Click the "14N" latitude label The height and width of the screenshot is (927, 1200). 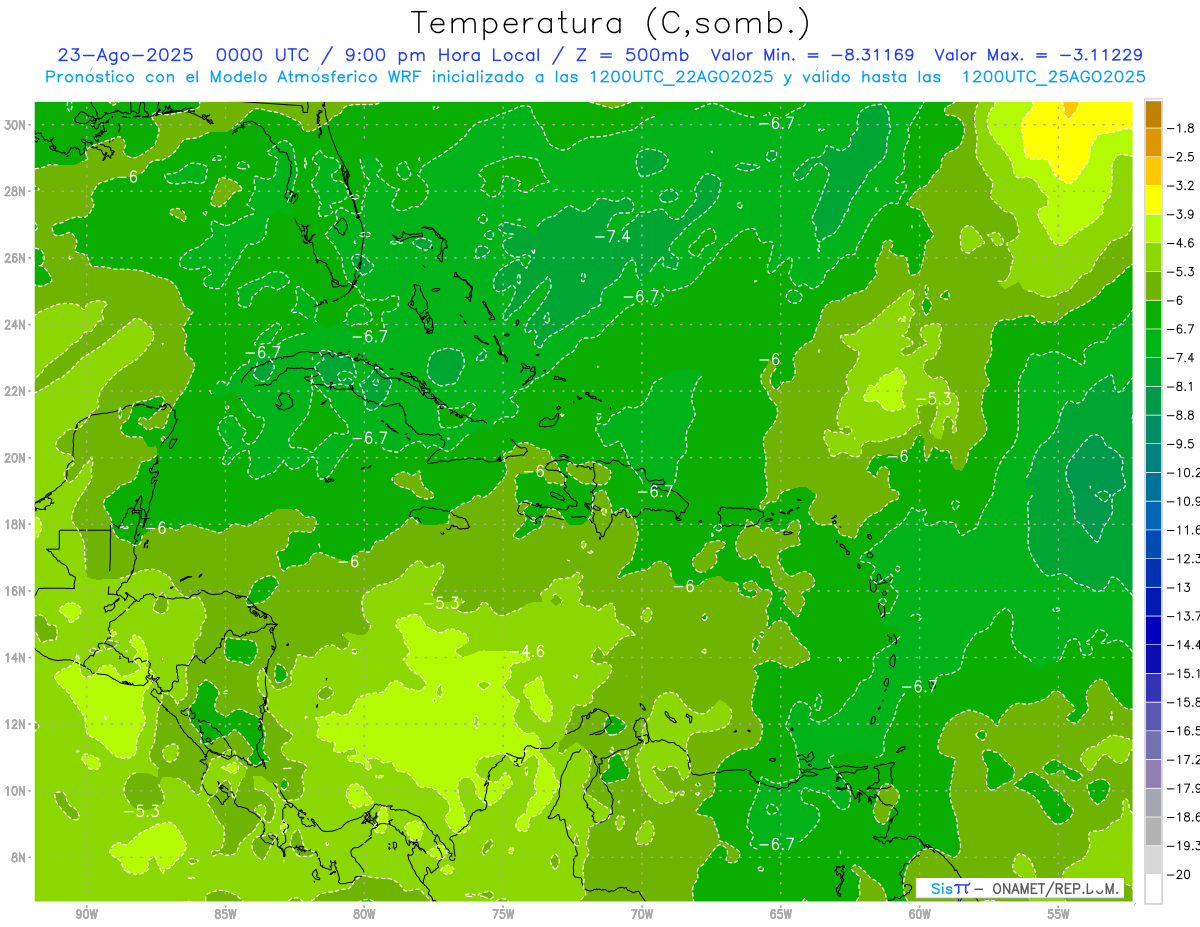pyautogui.click(x=16, y=657)
